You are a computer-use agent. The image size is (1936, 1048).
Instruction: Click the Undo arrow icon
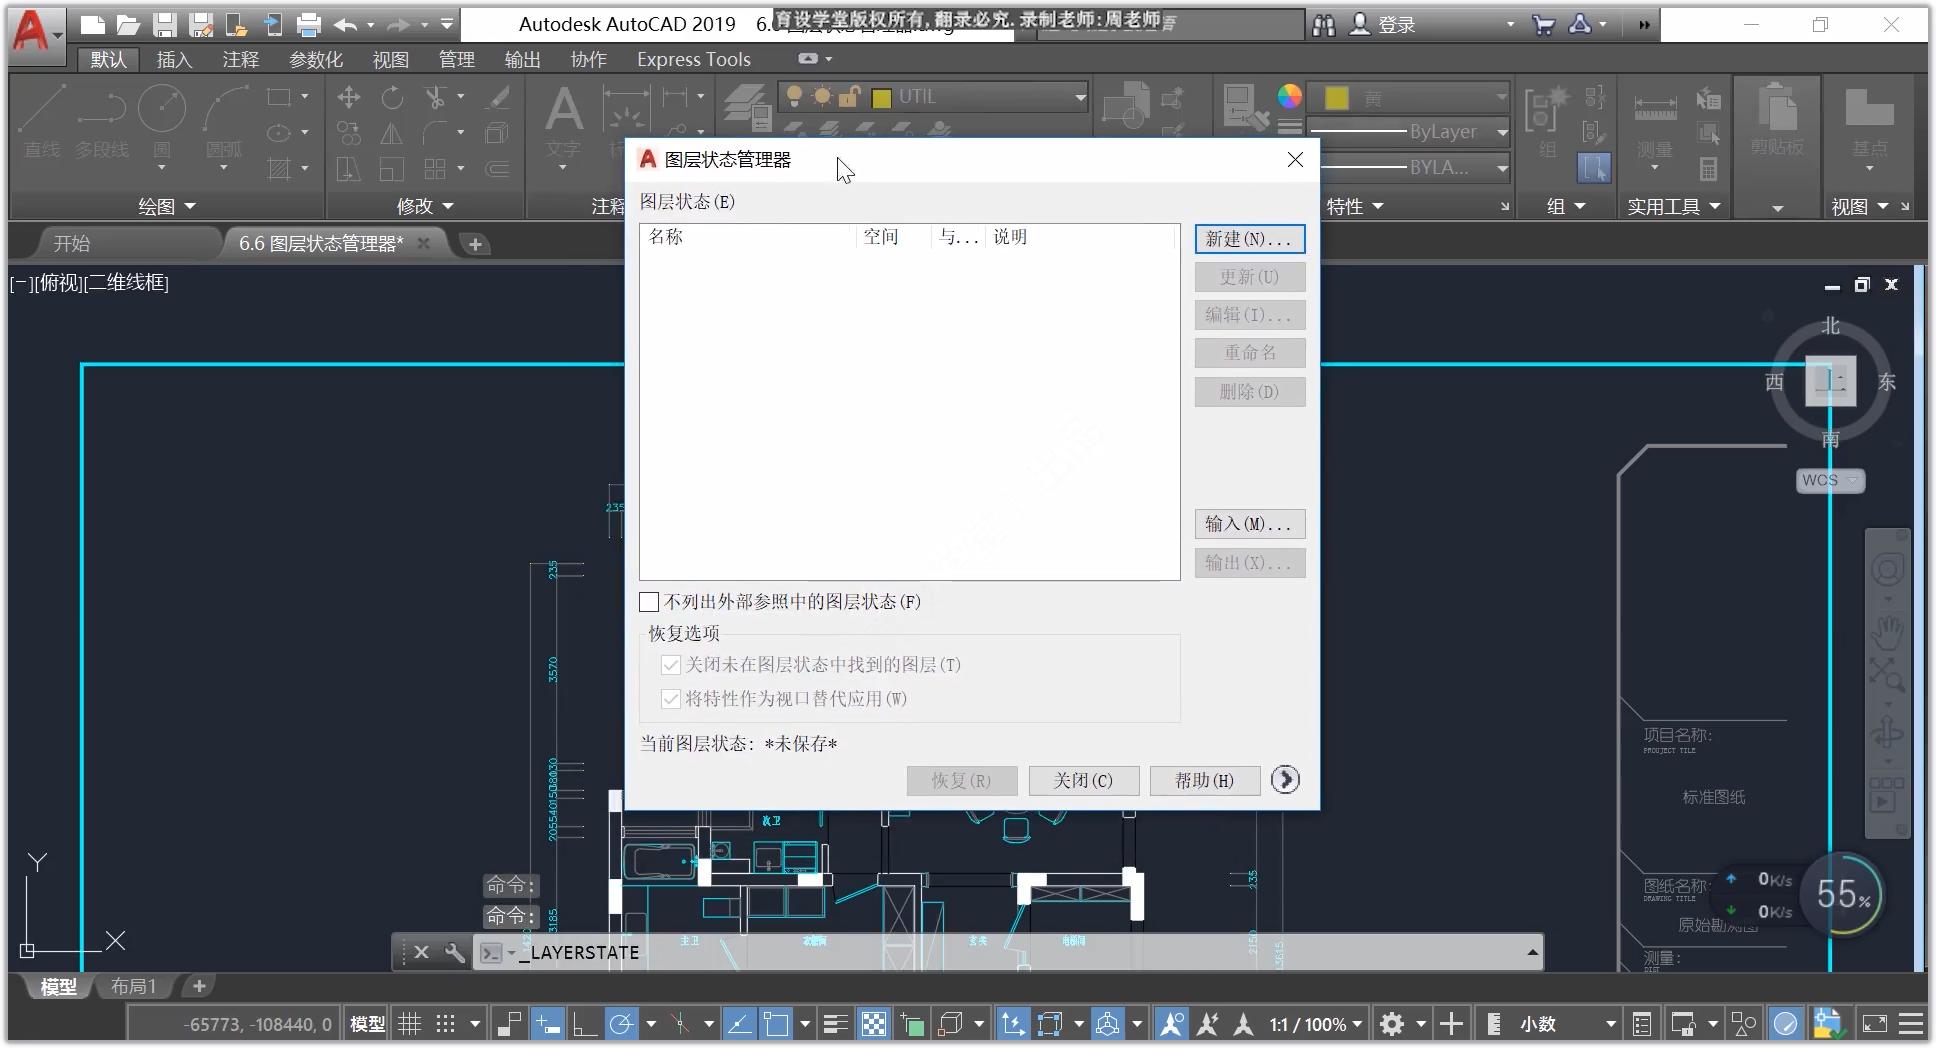pyautogui.click(x=345, y=24)
